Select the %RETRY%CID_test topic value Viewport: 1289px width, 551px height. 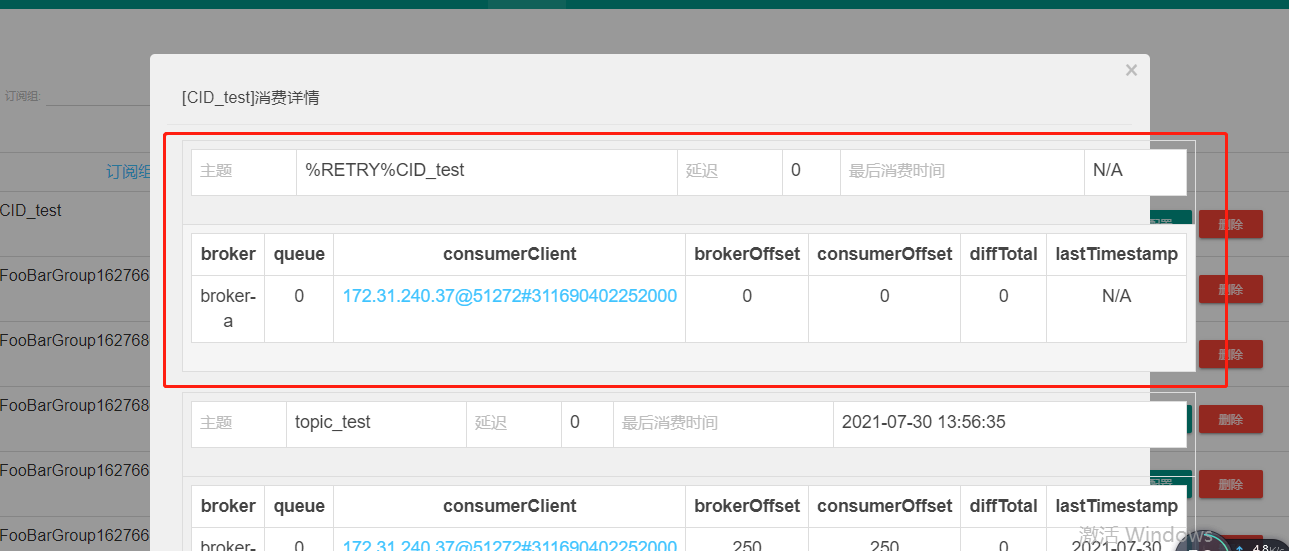coord(385,170)
